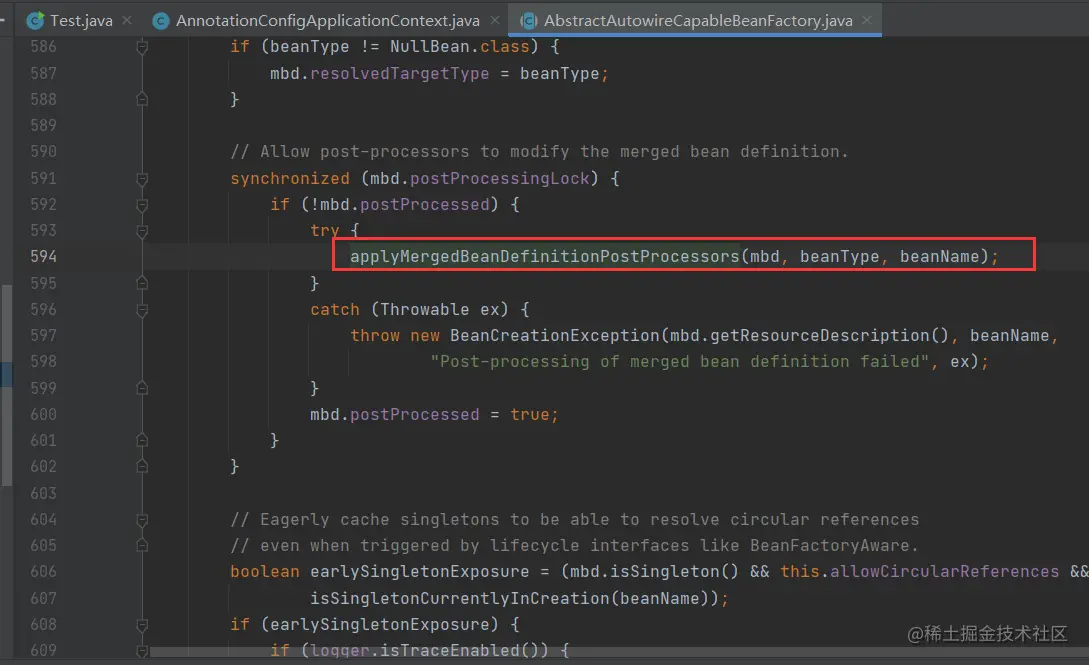Collapse the catch block at line 596
This screenshot has width=1089, height=665.
coord(142,310)
